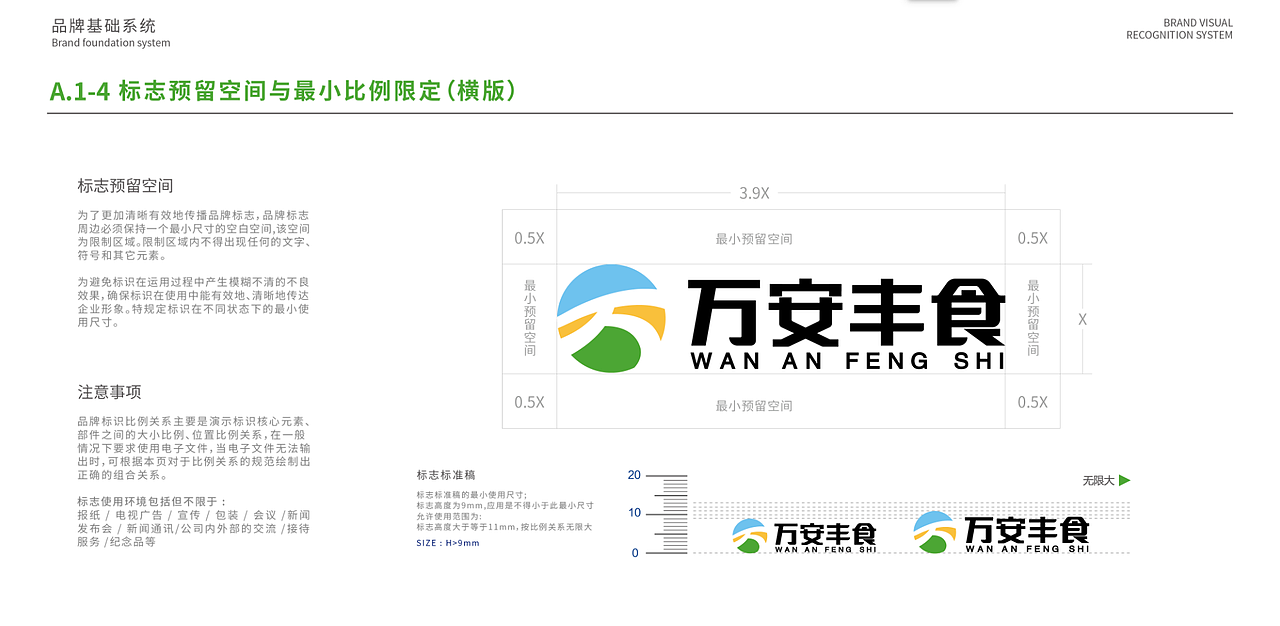Viewport: 1280px width, 626px height.
Task: Click vertical "最小预留空间" right of the logo
Action: tap(1033, 318)
